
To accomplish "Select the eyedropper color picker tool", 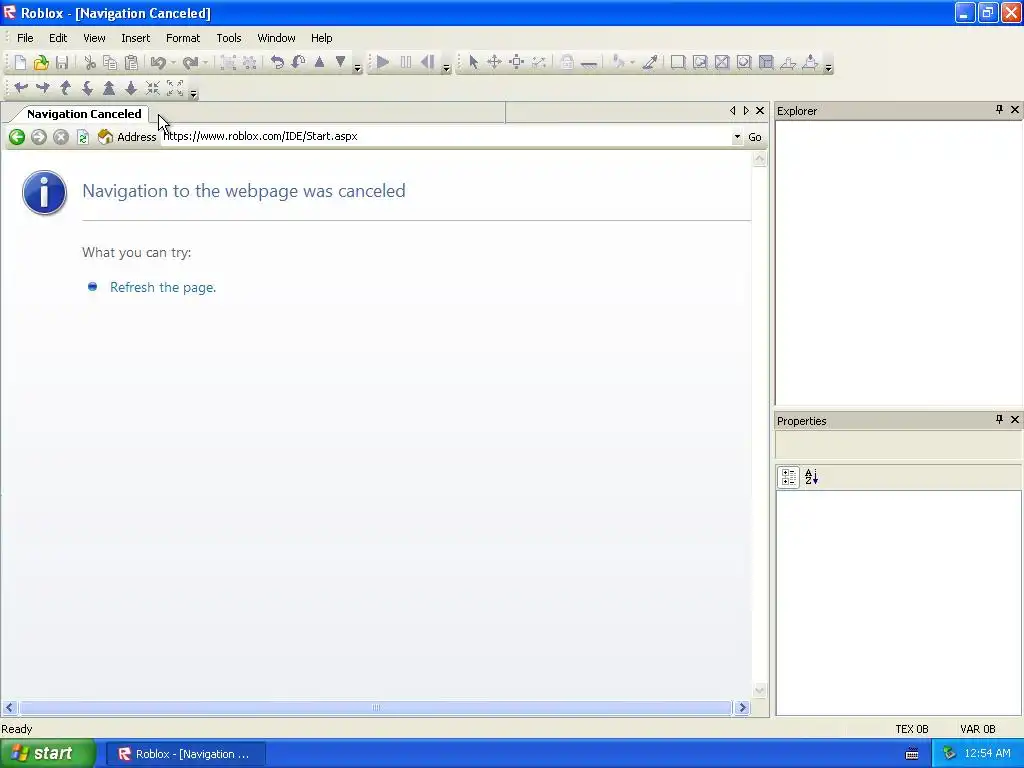I will pyautogui.click(x=650, y=63).
